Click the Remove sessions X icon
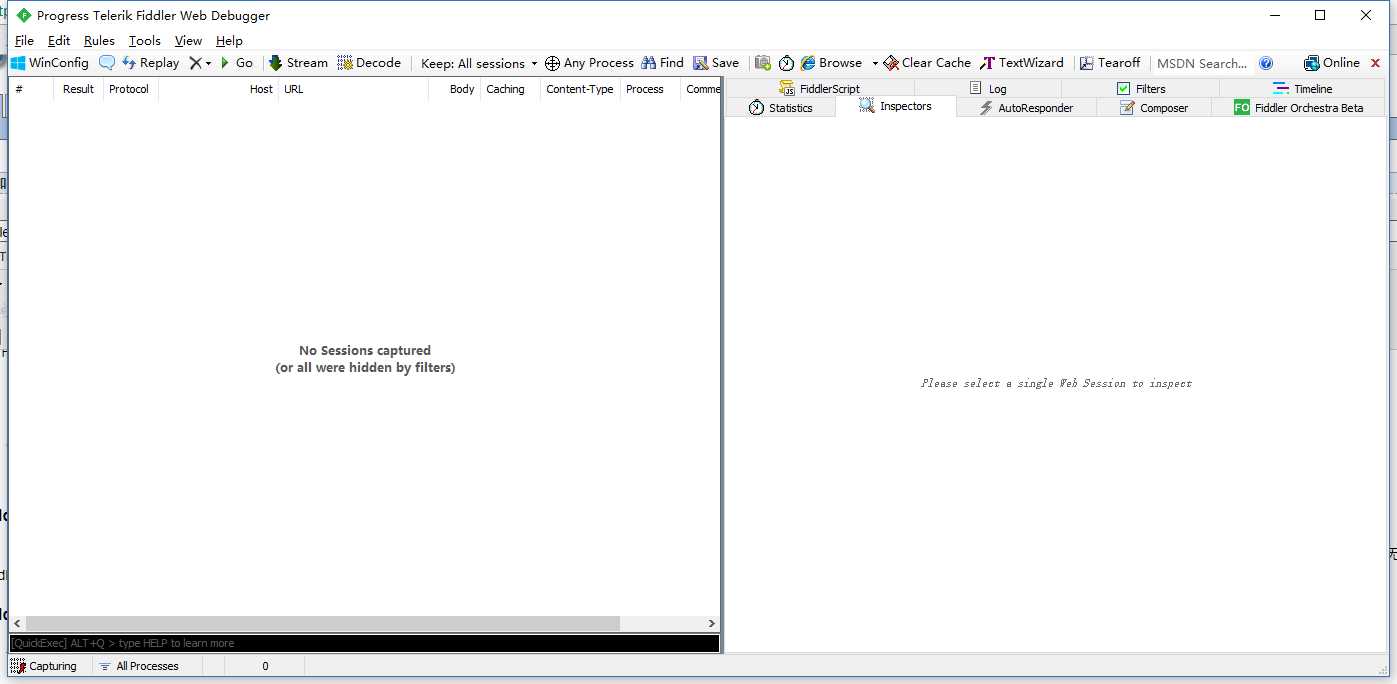The image size is (1397, 684). (x=195, y=63)
